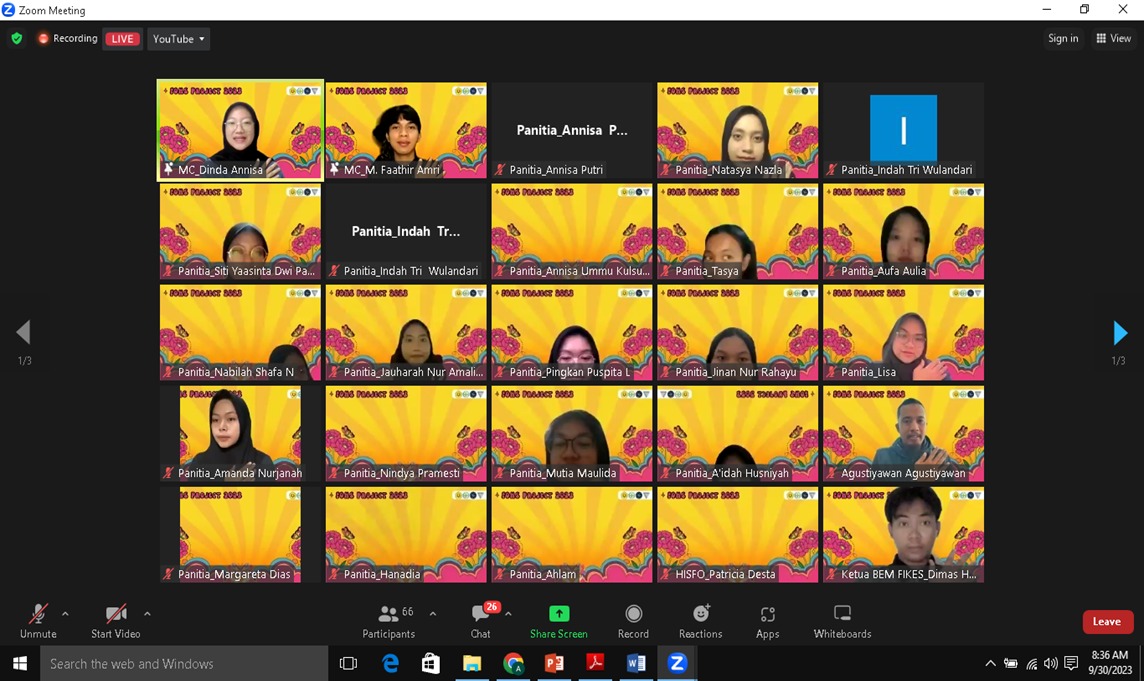Unmute the microphone
Viewport: 1144px width, 681px height.
pos(38,621)
